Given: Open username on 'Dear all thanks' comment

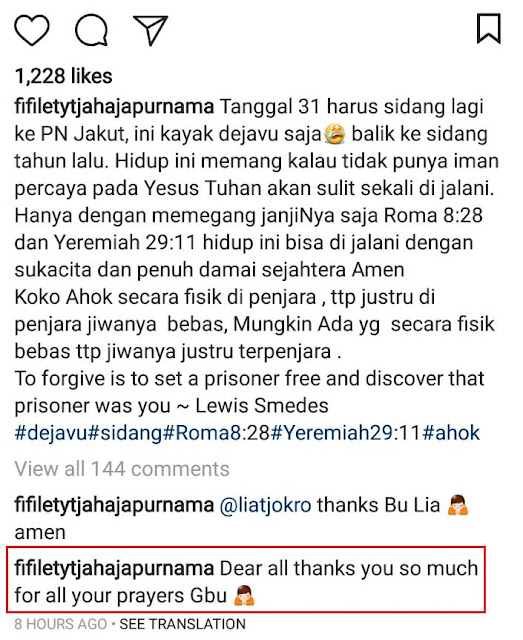Looking at the screenshot, I should (114, 569).
